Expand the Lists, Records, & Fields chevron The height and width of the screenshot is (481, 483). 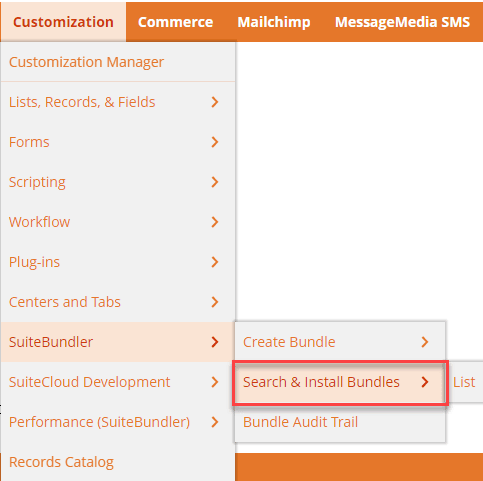coord(215,102)
